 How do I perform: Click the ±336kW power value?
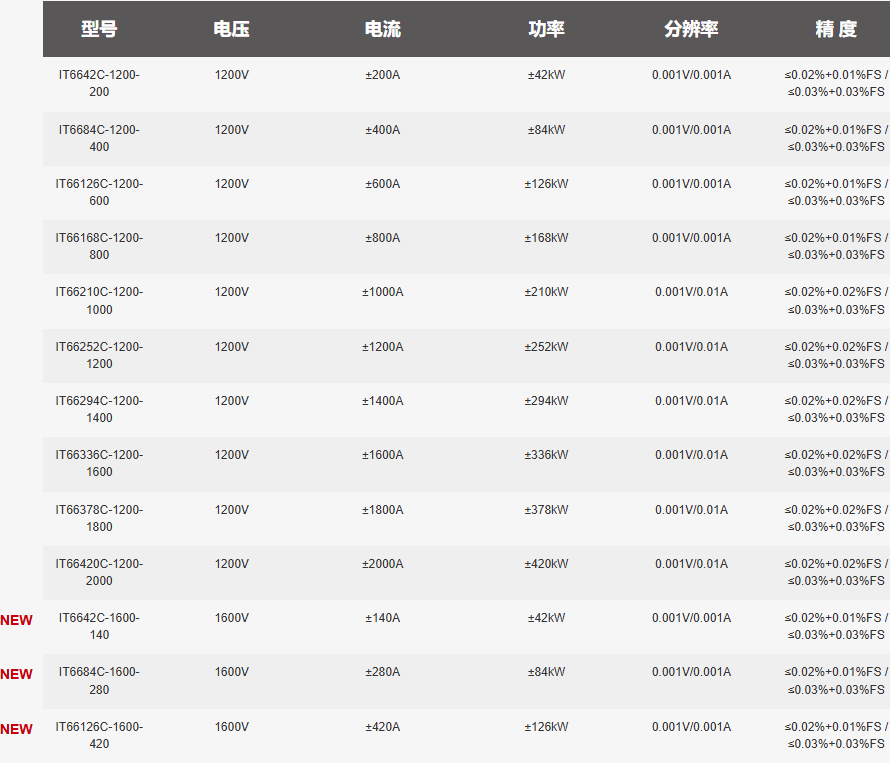coord(546,455)
